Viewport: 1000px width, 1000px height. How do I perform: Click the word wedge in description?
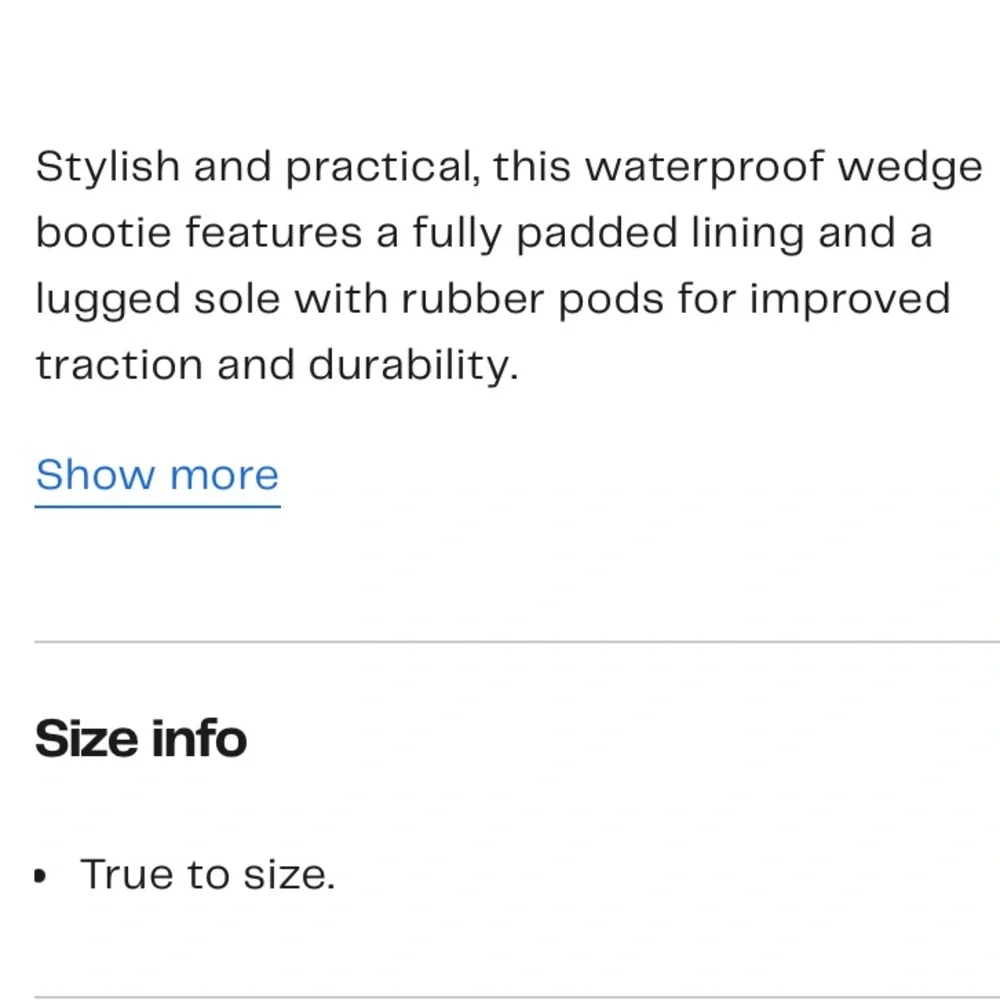(909, 168)
